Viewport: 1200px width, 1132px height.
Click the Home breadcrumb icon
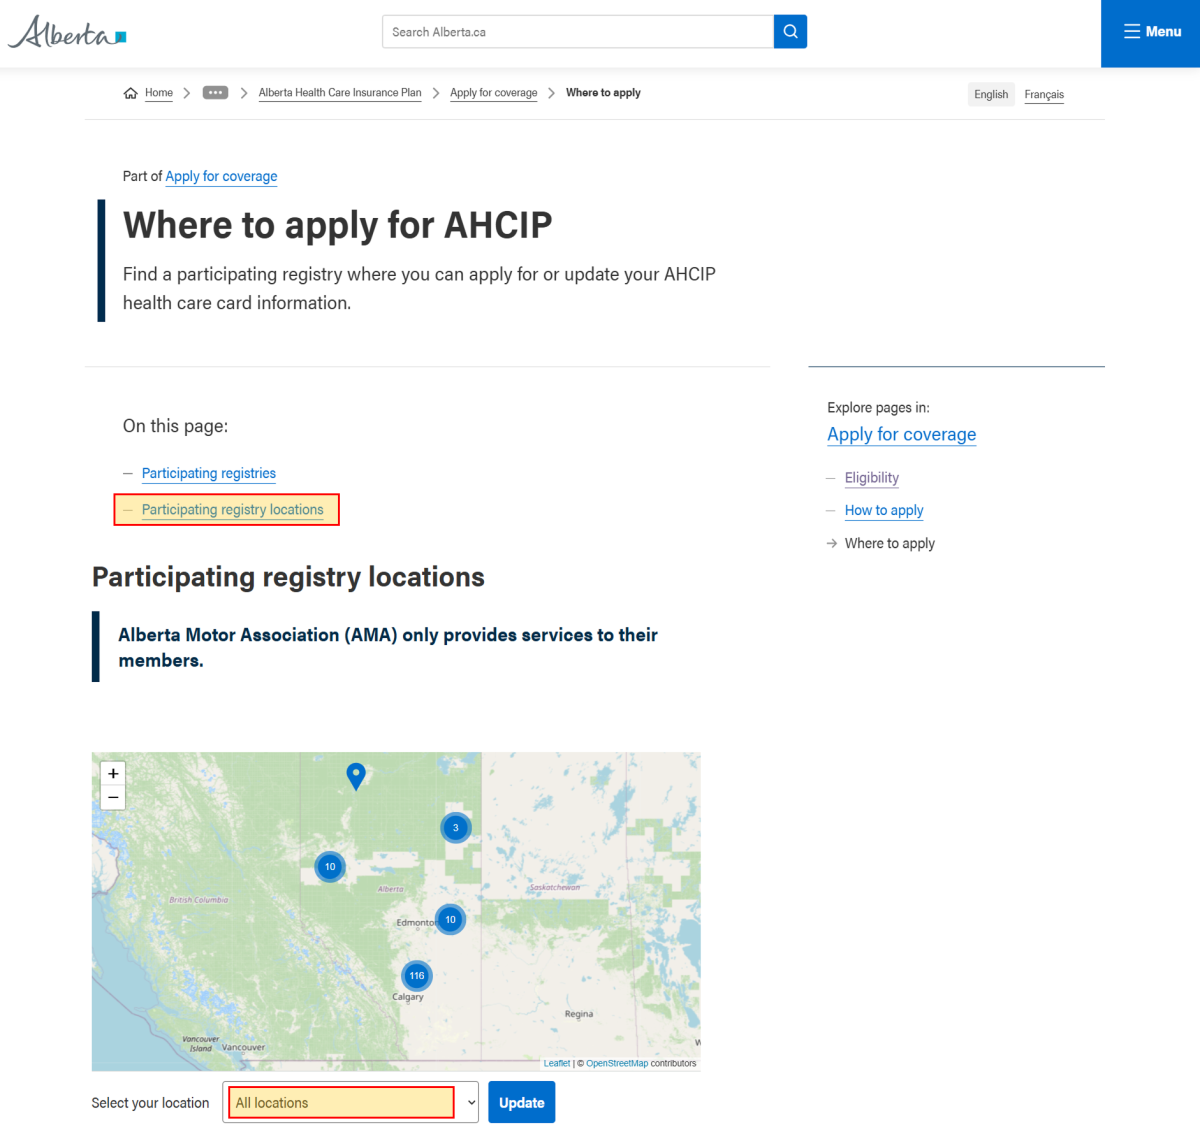click(x=130, y=92)
